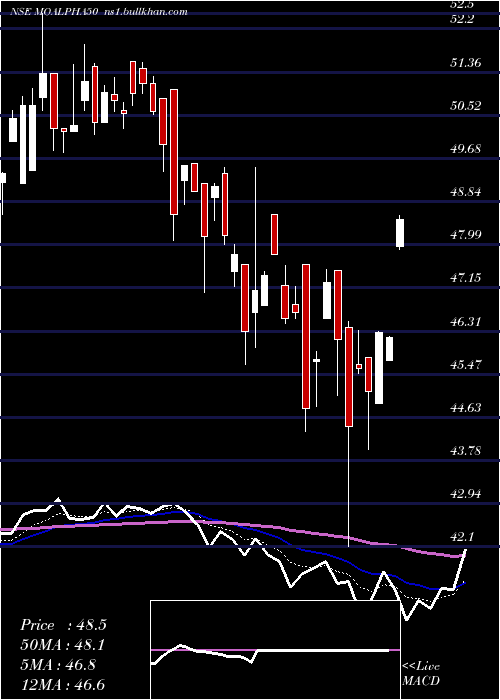Click the 47.15 price axis label
The height and width of the screenshot is (700, 500).
coord(466,278)
